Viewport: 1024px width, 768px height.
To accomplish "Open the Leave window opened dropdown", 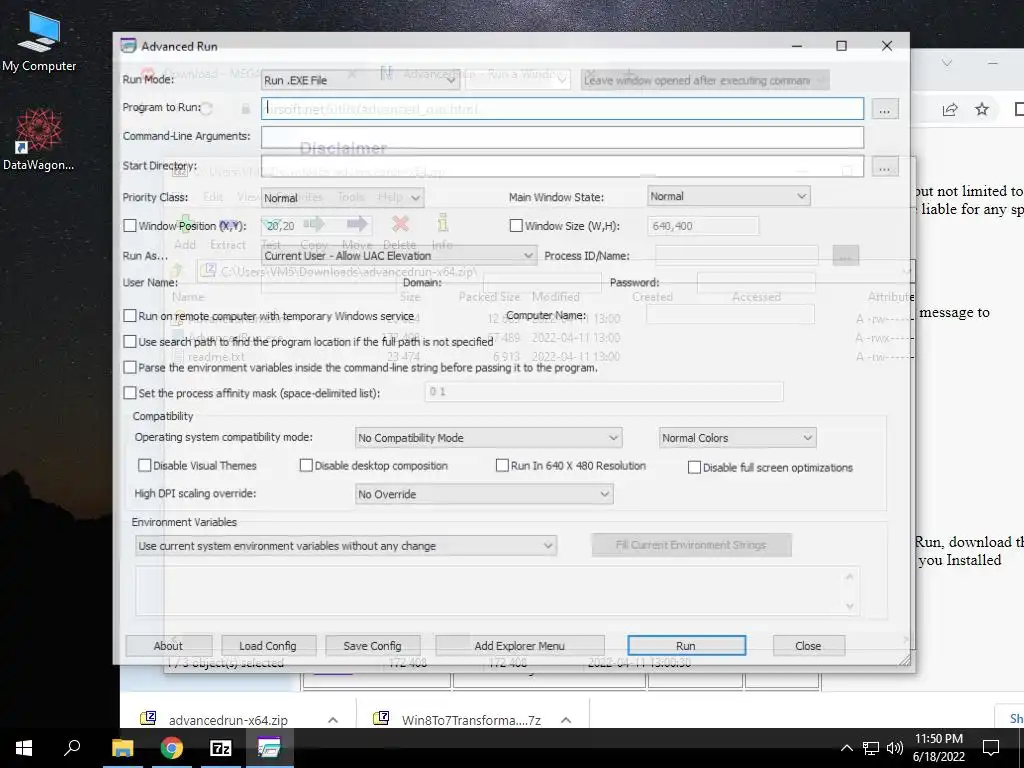I will click(705, 80).
